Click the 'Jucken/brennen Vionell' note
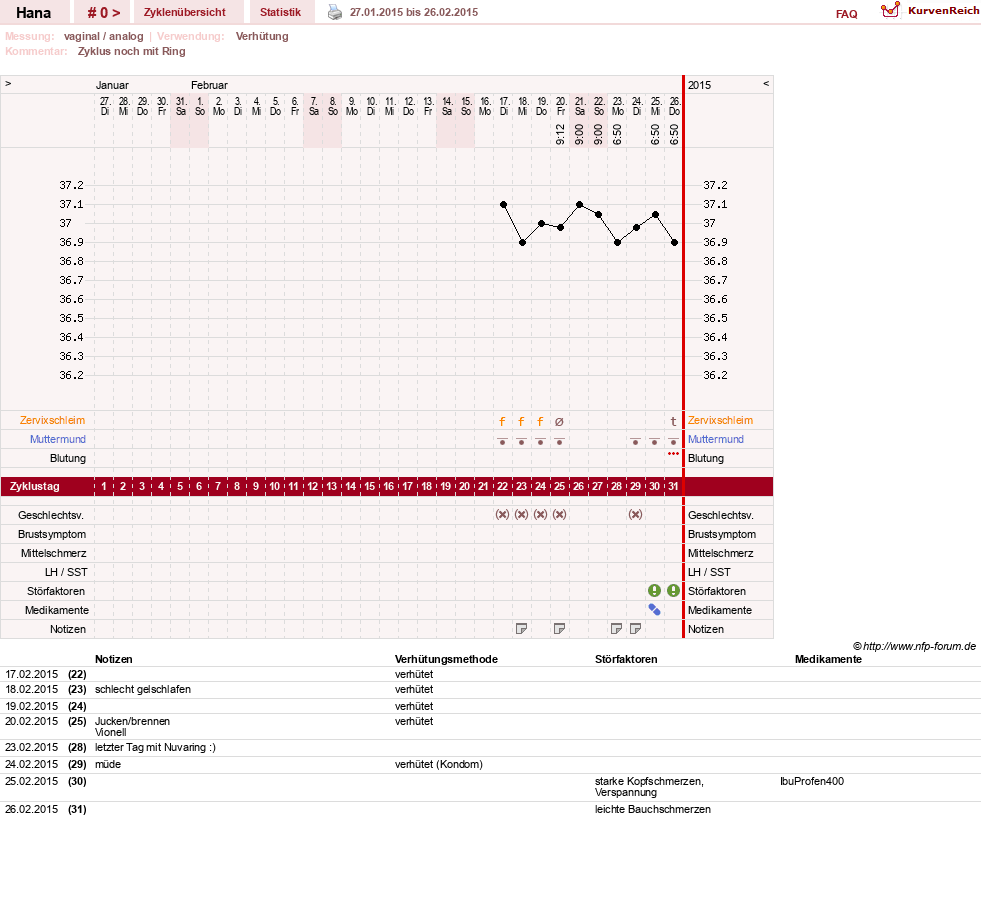Image resolution: width=981 pixels, height=906 pixels. click(132, 727)
